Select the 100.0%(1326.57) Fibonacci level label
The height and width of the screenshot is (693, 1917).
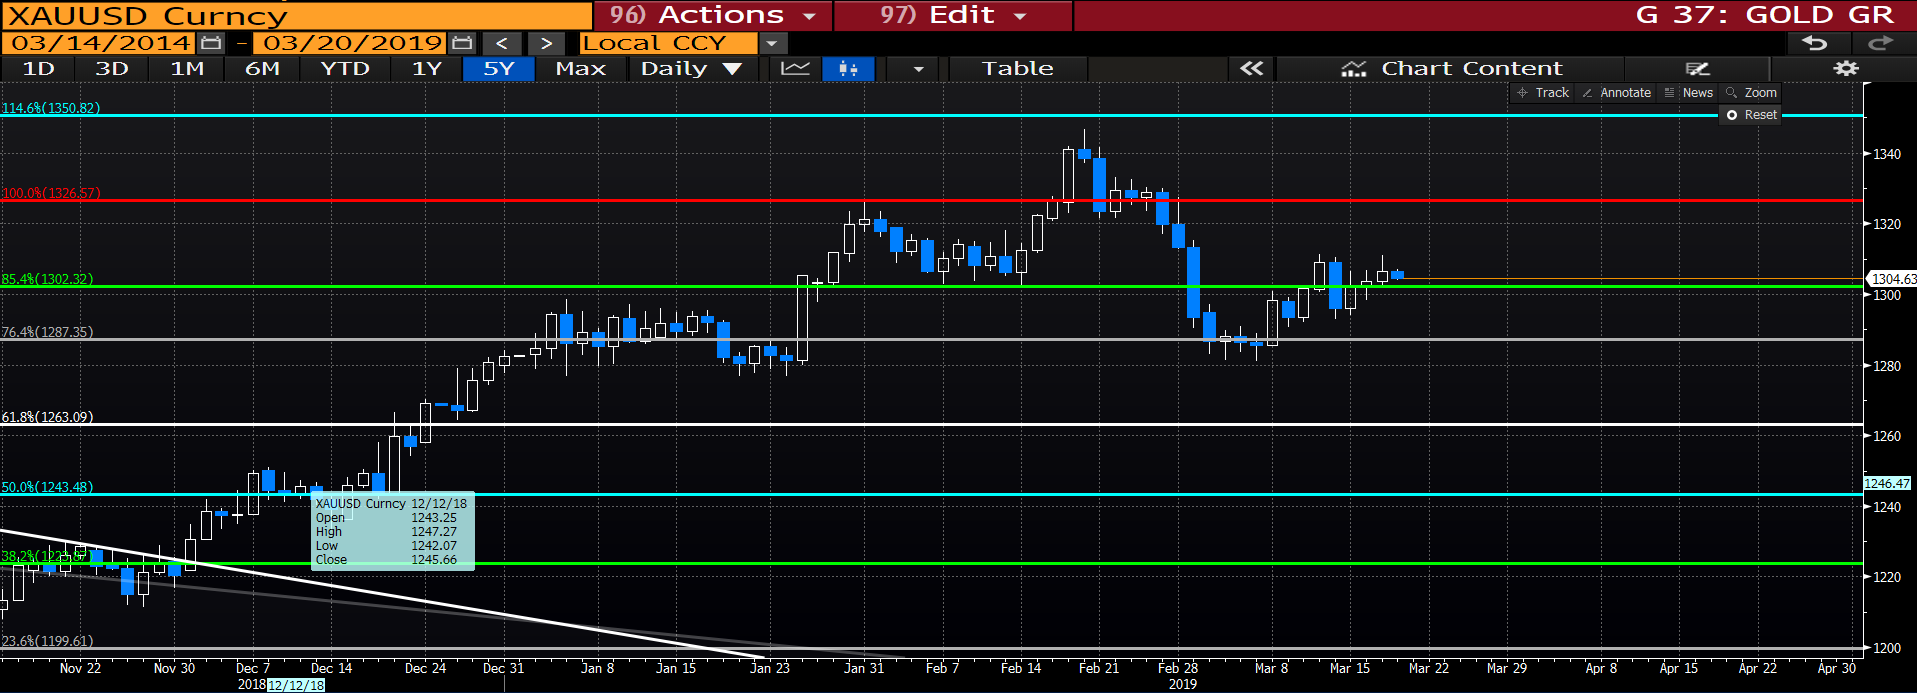pos(51,193)
